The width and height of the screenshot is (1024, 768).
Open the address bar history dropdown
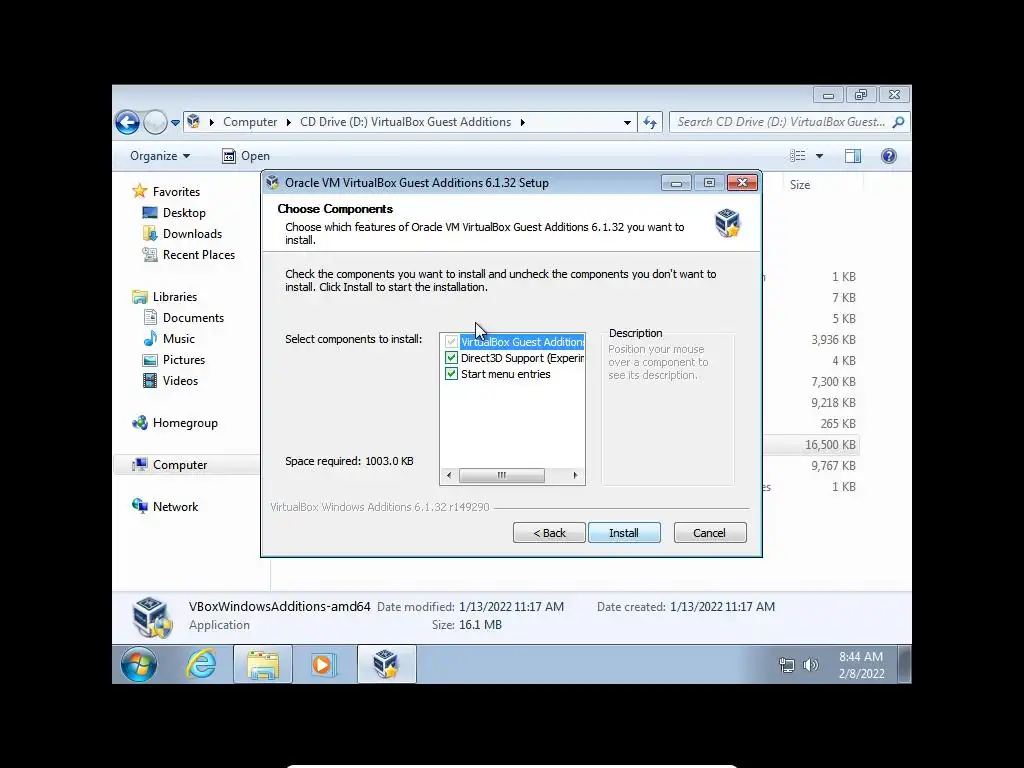coord(627,122)
